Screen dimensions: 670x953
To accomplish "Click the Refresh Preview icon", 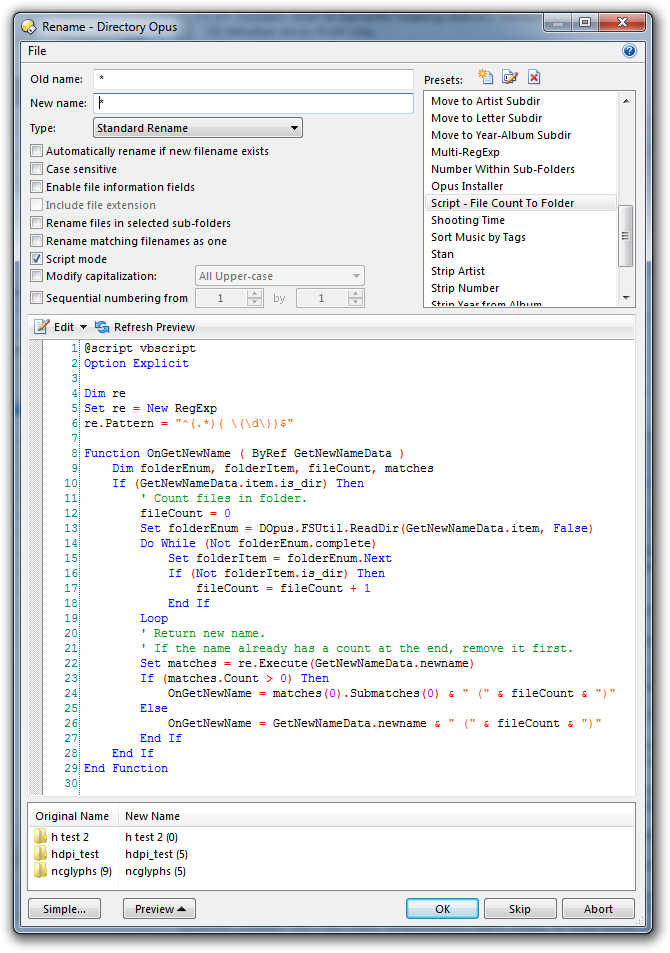I will coord(102,327).
